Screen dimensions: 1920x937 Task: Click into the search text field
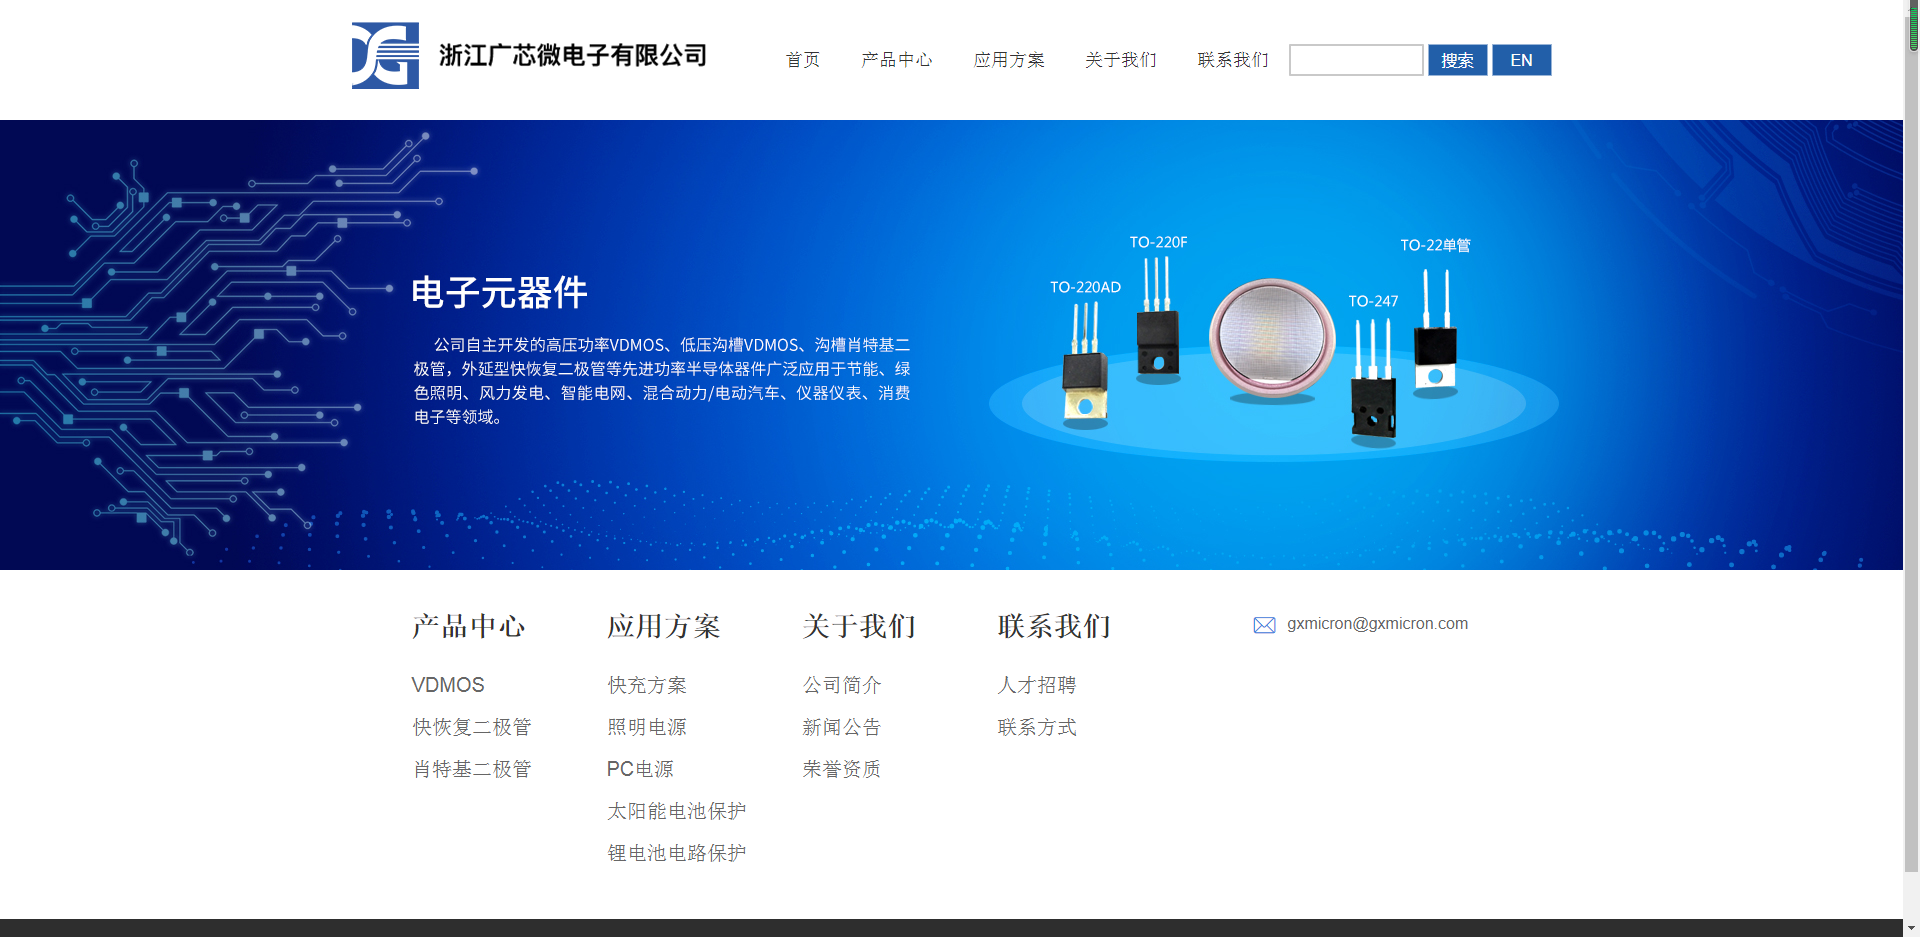coord(1355,60)
